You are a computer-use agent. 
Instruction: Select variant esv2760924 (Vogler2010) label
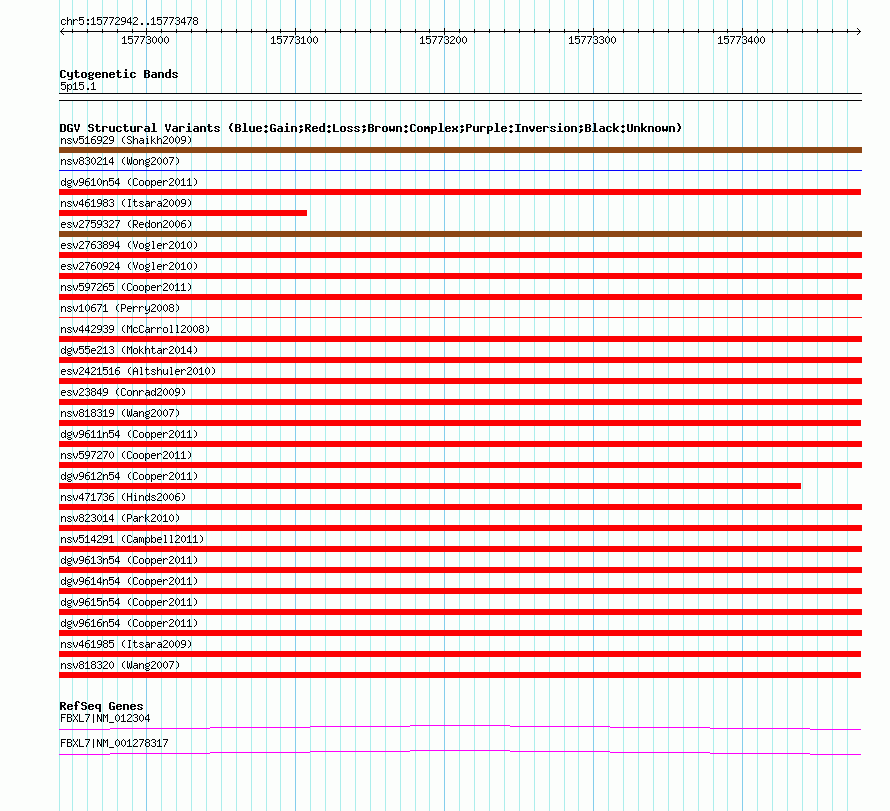(x=129, y=266)
